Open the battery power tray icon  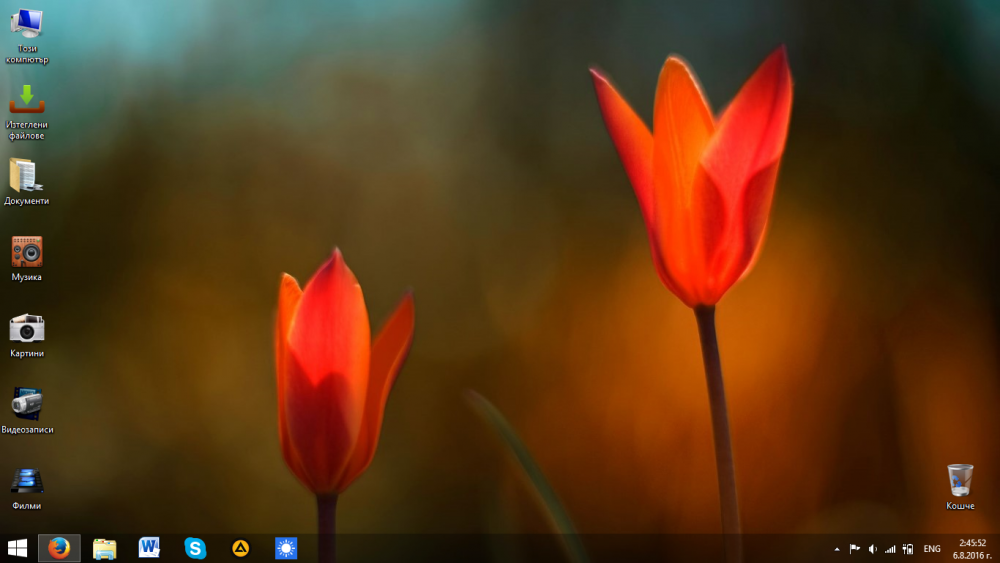pyautogui.click(x=908, y=549)
